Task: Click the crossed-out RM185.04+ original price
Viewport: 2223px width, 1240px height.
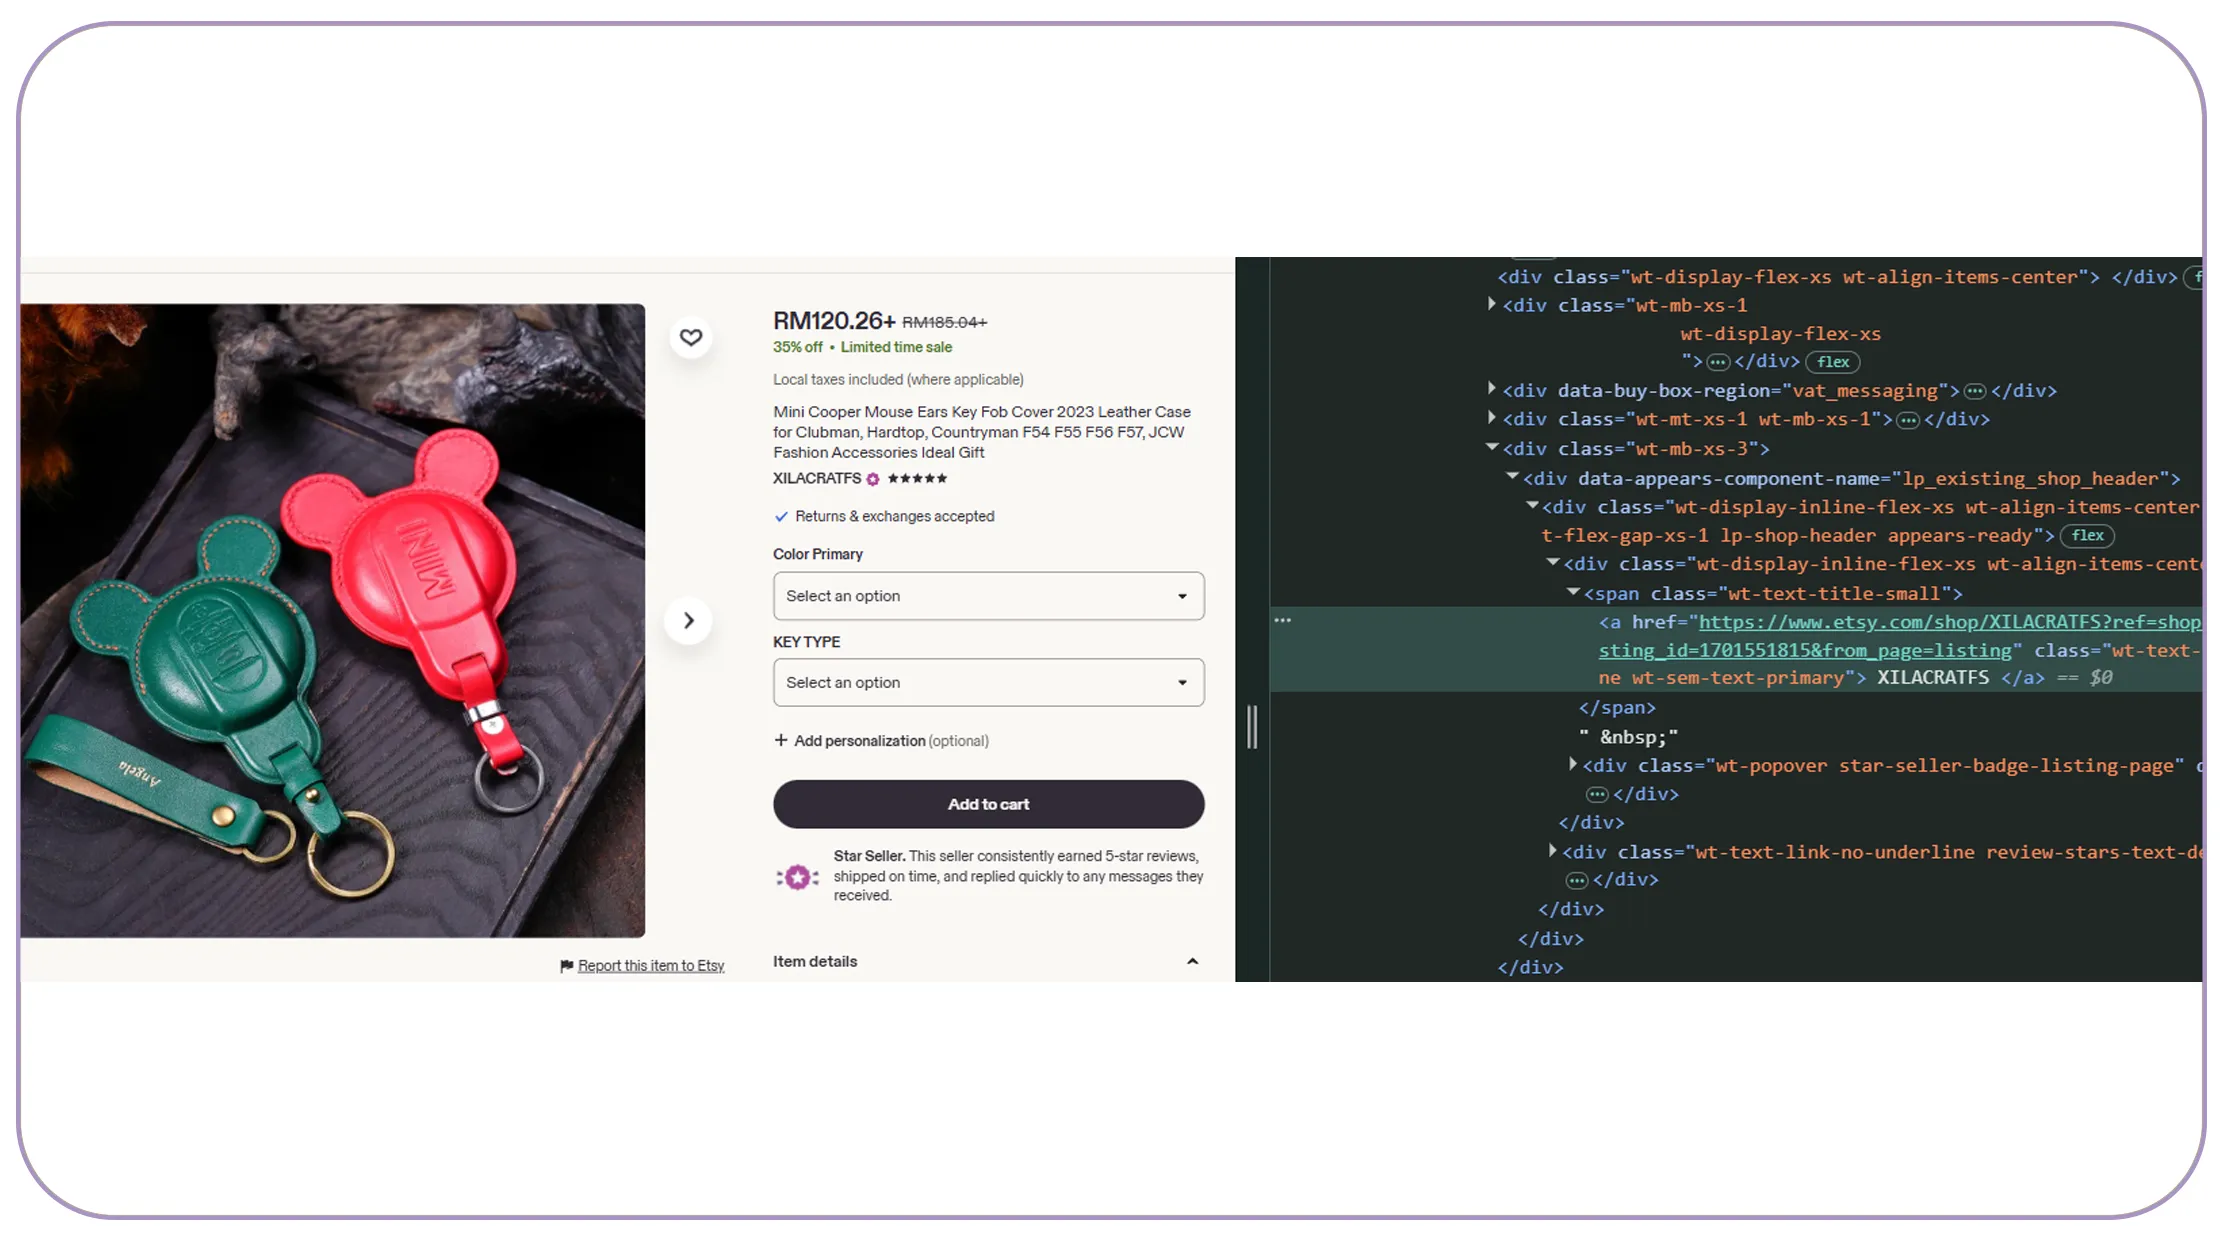Action: 944,322
